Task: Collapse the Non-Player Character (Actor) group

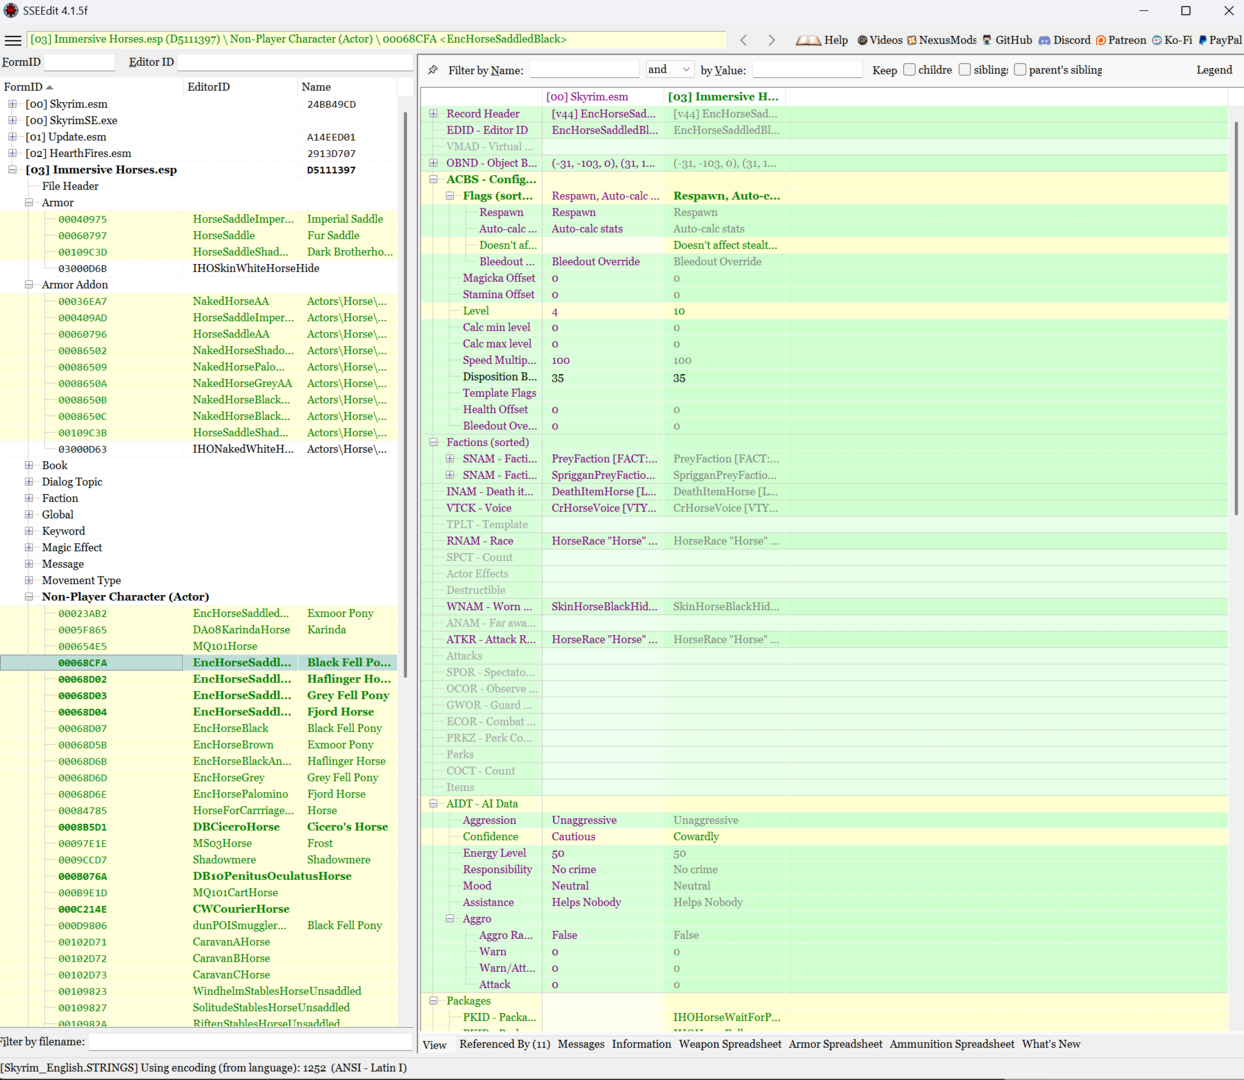Action: [x=29, y=597]
